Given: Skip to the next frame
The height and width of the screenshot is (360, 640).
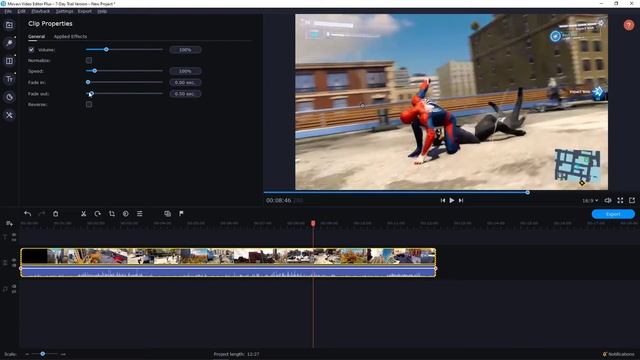Looking at the screenshot, I should coord(461,200).
